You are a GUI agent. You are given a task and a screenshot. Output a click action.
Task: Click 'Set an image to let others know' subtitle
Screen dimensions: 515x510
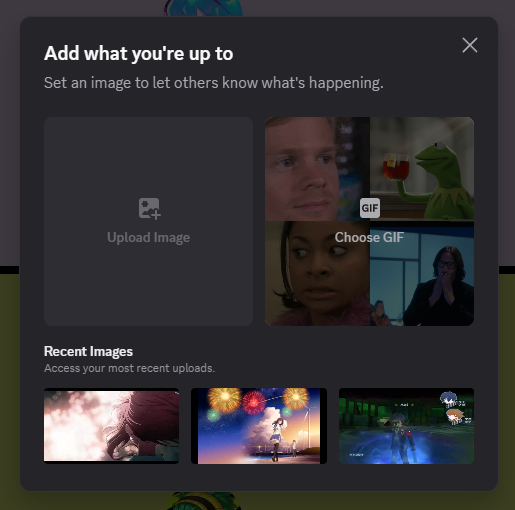click(x=214, y=83)
